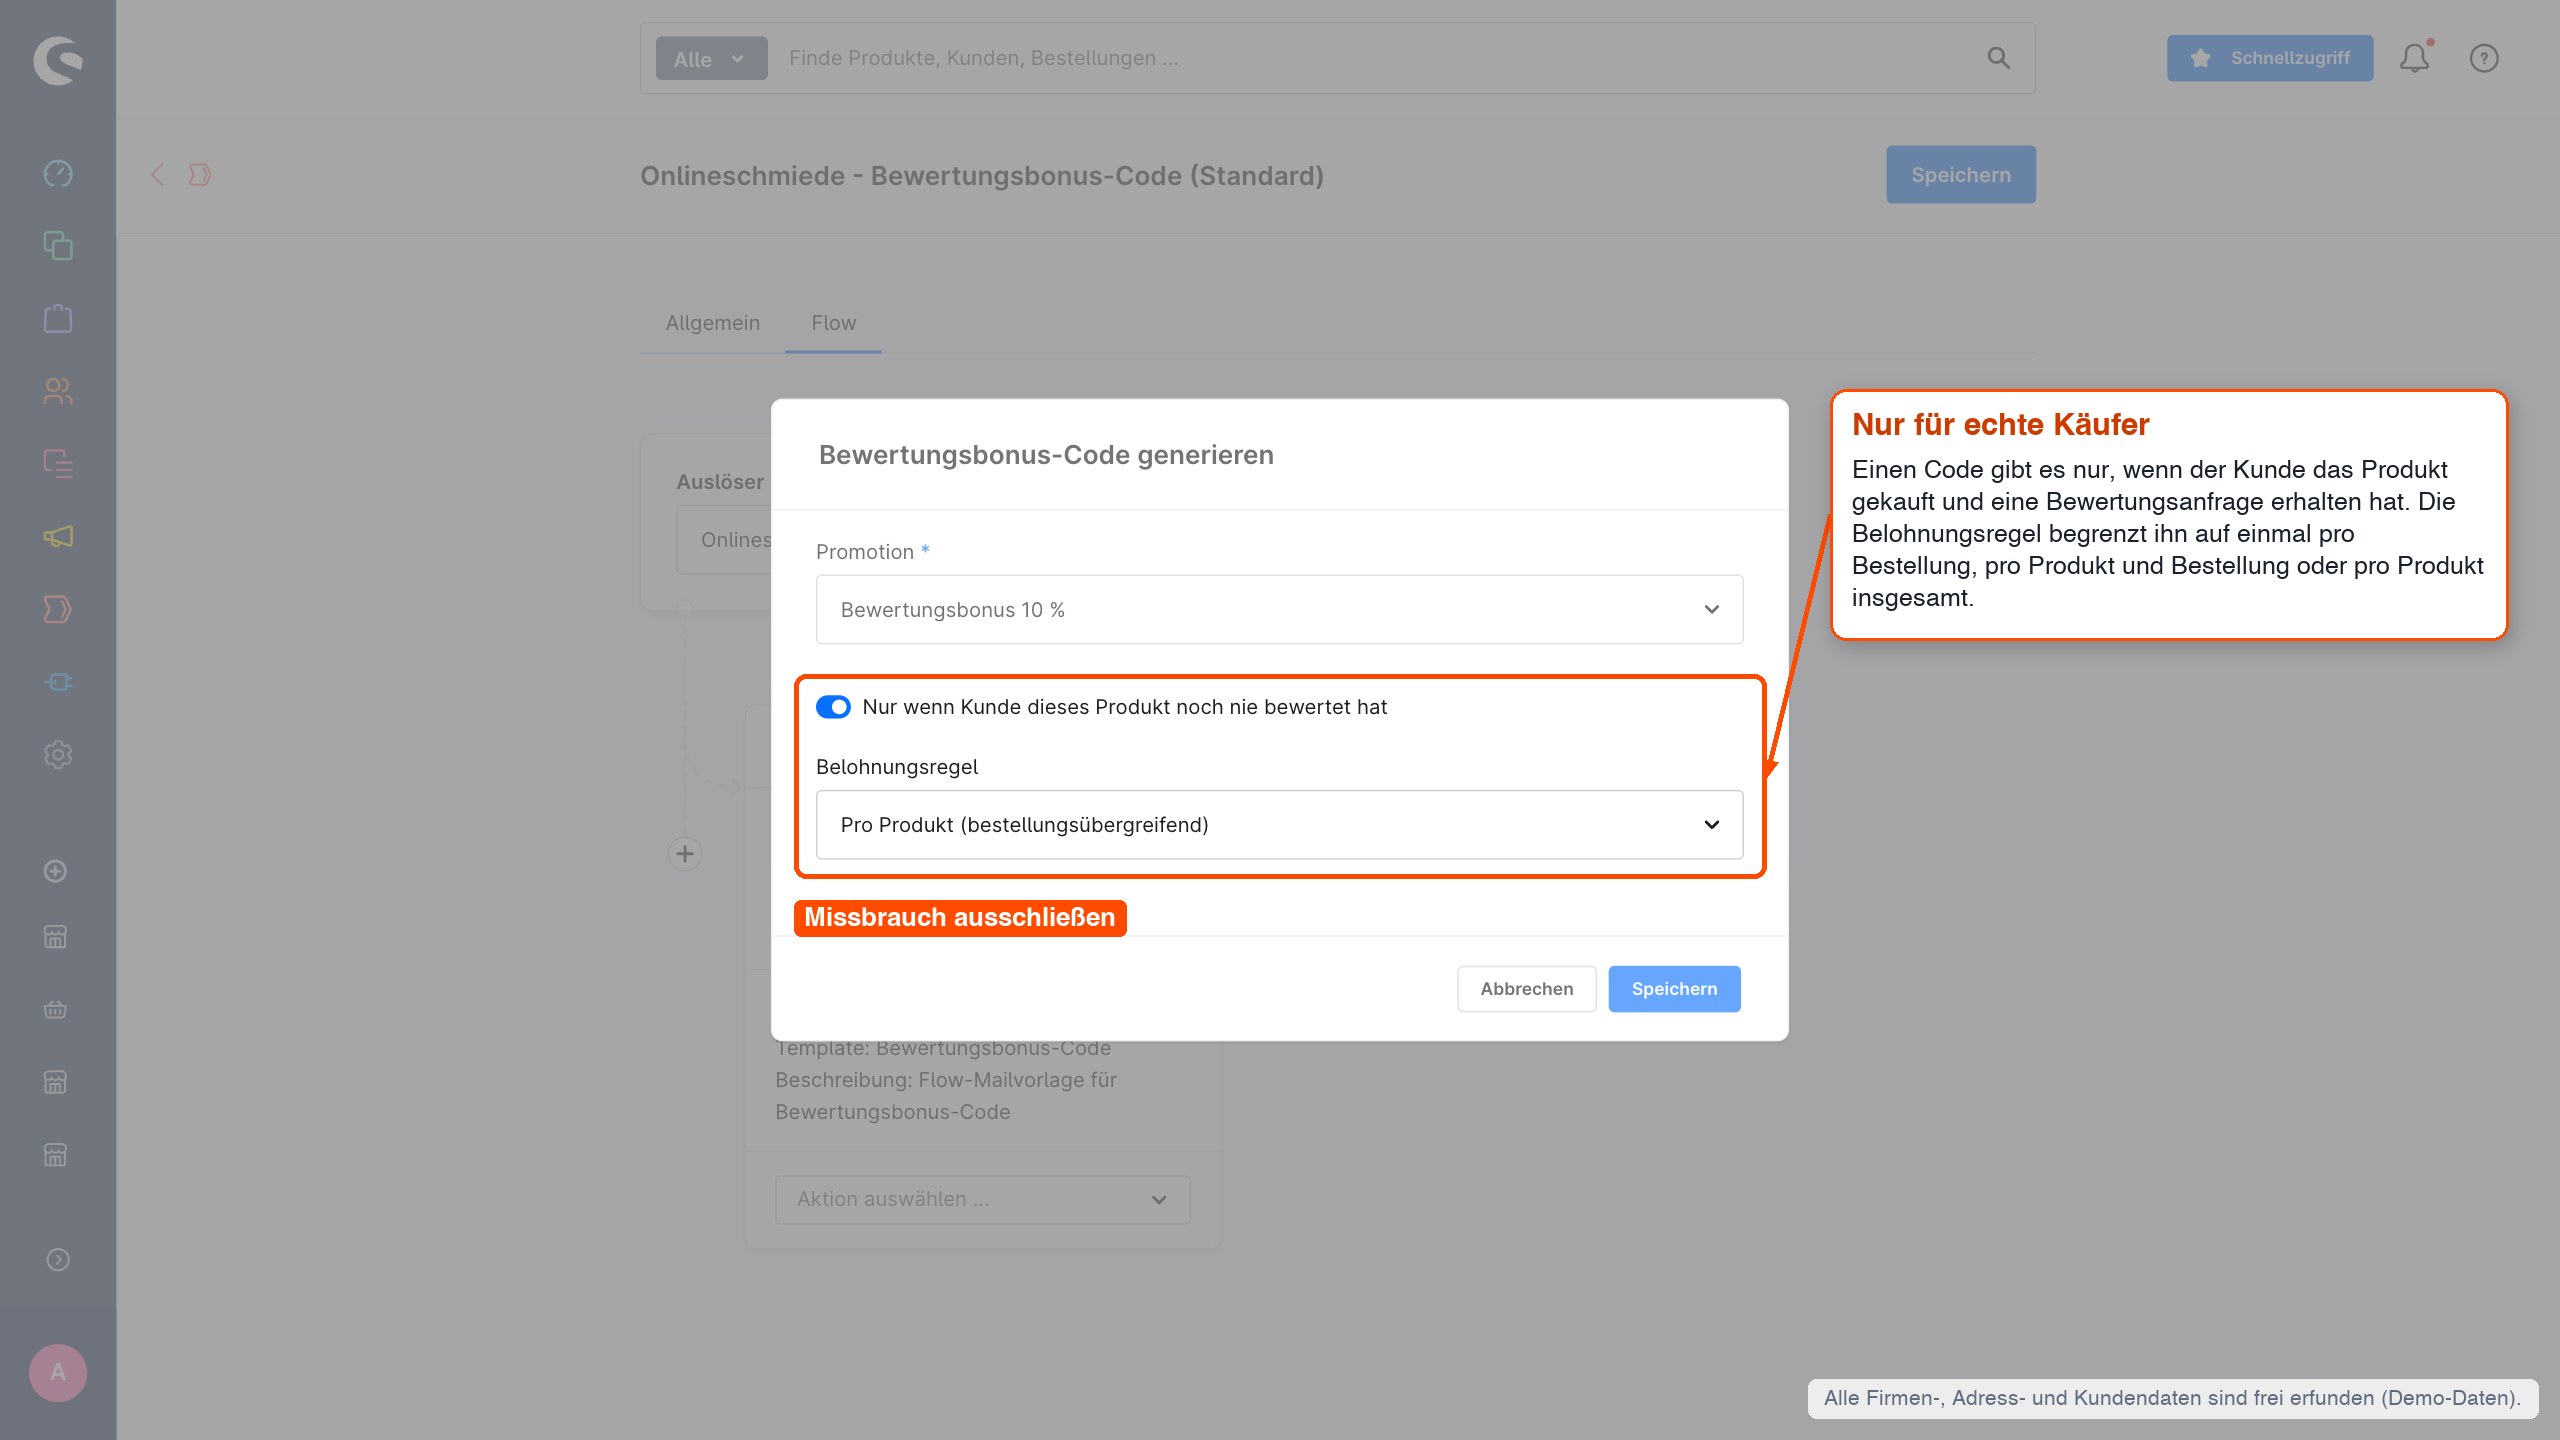
Task: Click the Auslöser trigger field
Action: 724,540
